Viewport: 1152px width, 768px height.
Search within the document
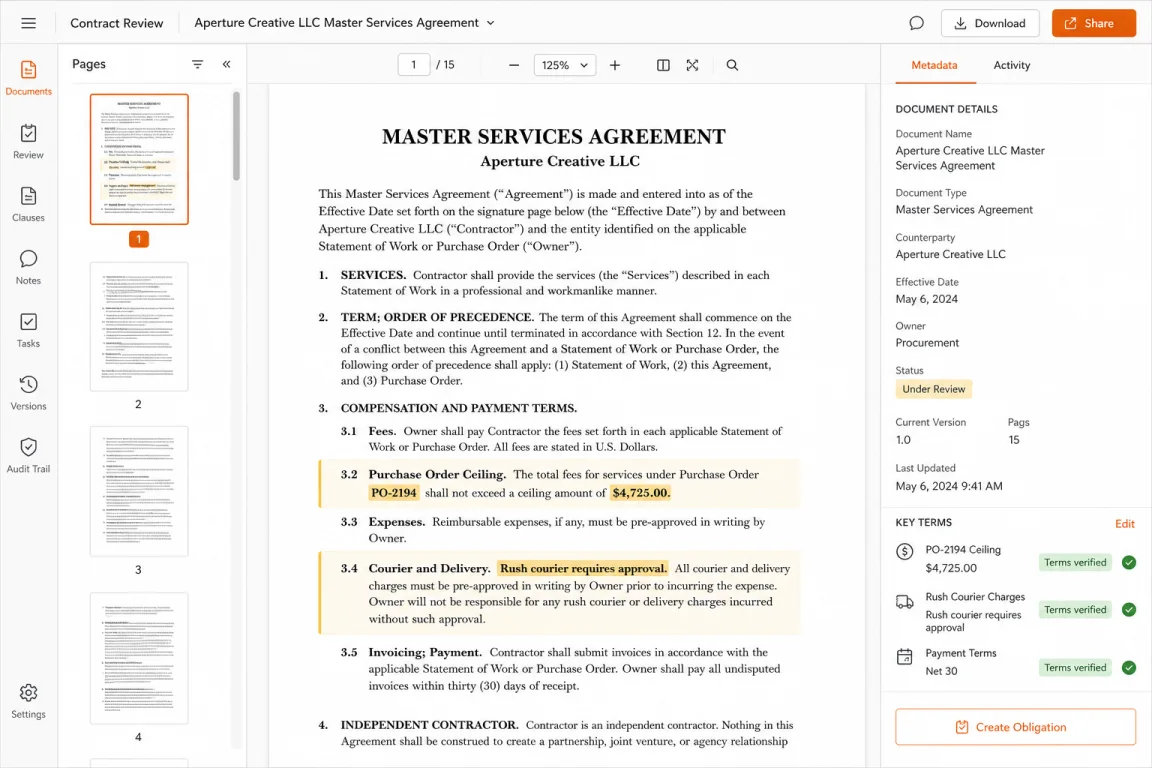[x=732, y=65]
